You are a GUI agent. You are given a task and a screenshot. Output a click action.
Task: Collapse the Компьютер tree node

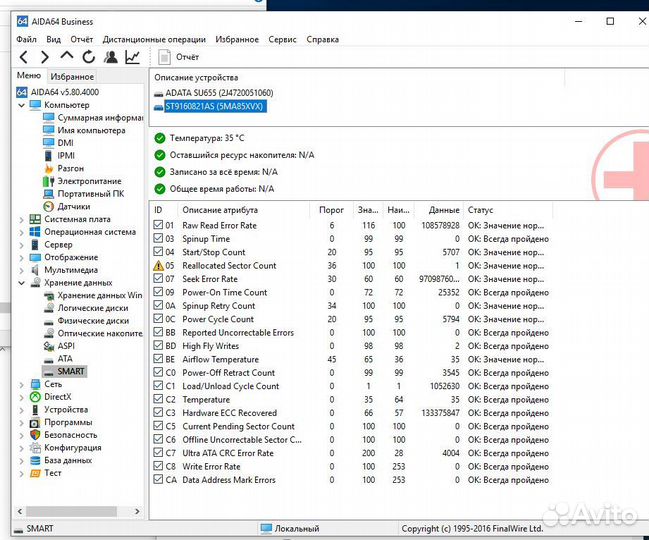(22, 105)
